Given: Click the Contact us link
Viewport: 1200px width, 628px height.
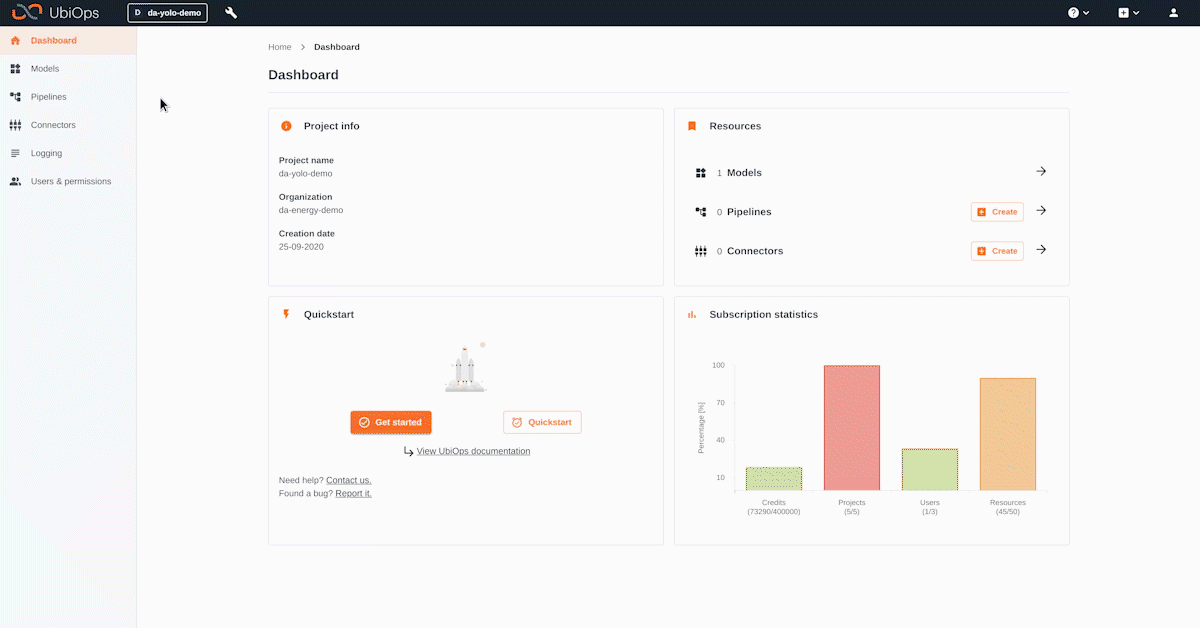Looking at the screenshot, I should (349, 480).
